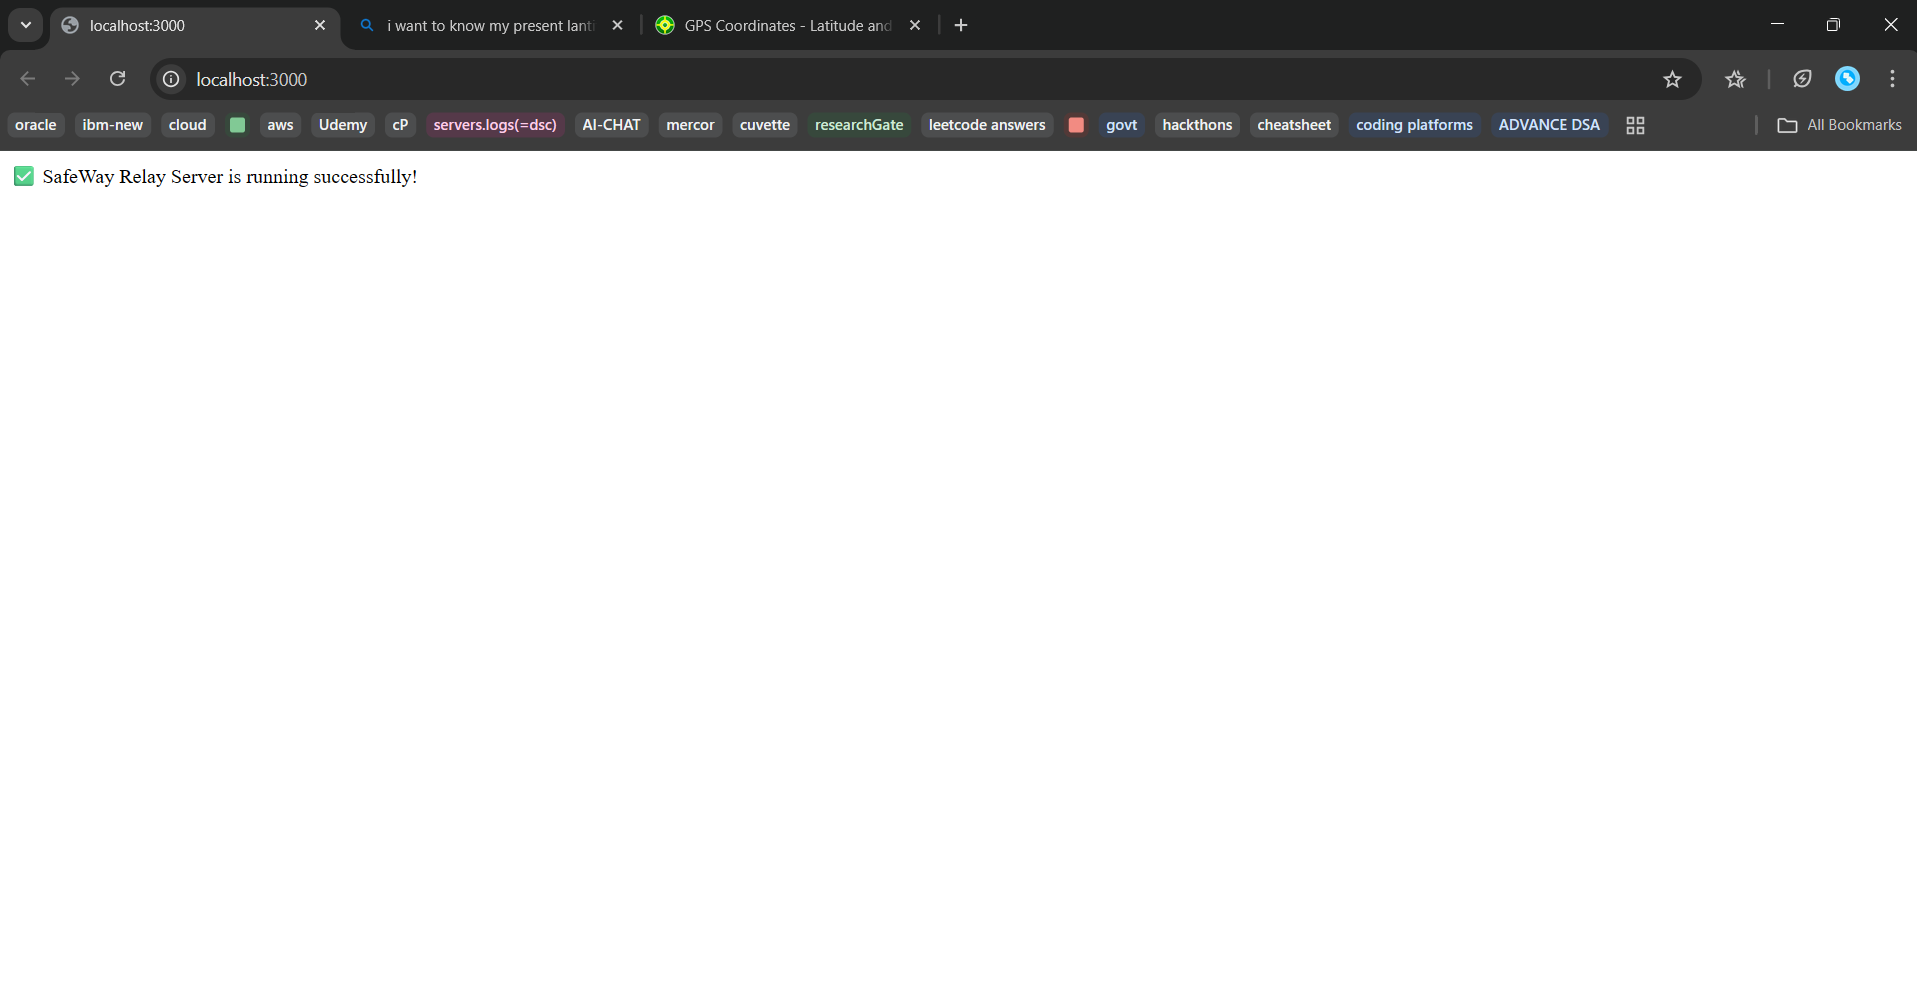Image resolution: width=1917 pixels, height=1003 pixels.
Task: Switch to the 'i want to know my present' tab
Action: tap(491, 26)
